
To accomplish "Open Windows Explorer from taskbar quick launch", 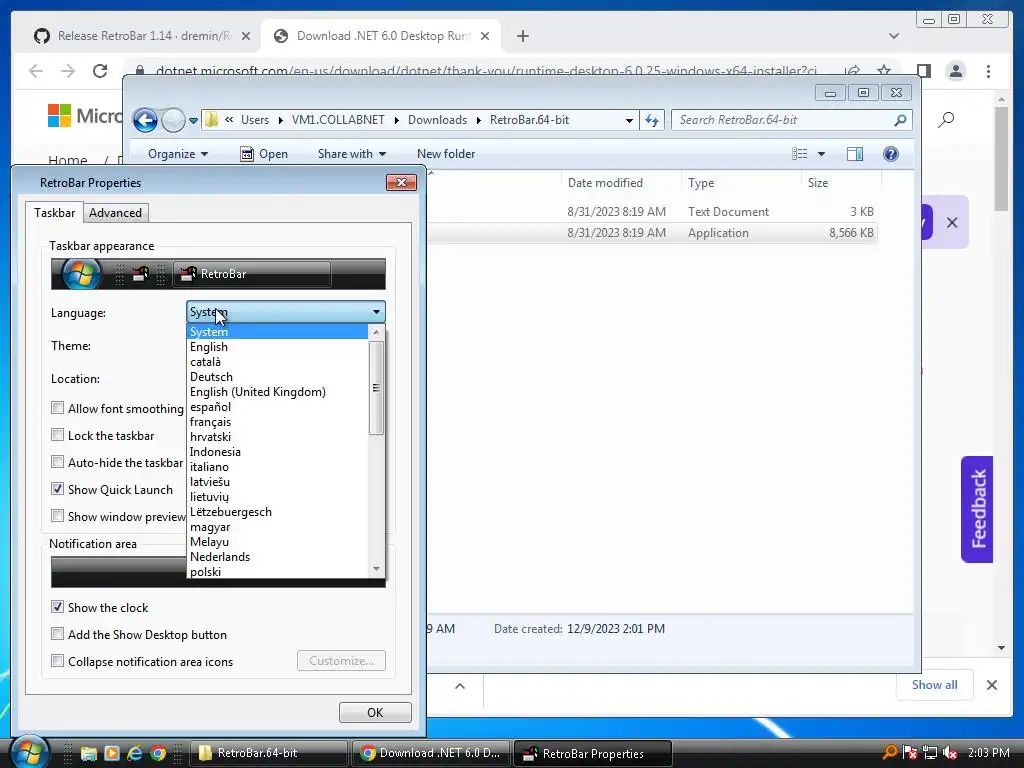I will tap(89, 753).
